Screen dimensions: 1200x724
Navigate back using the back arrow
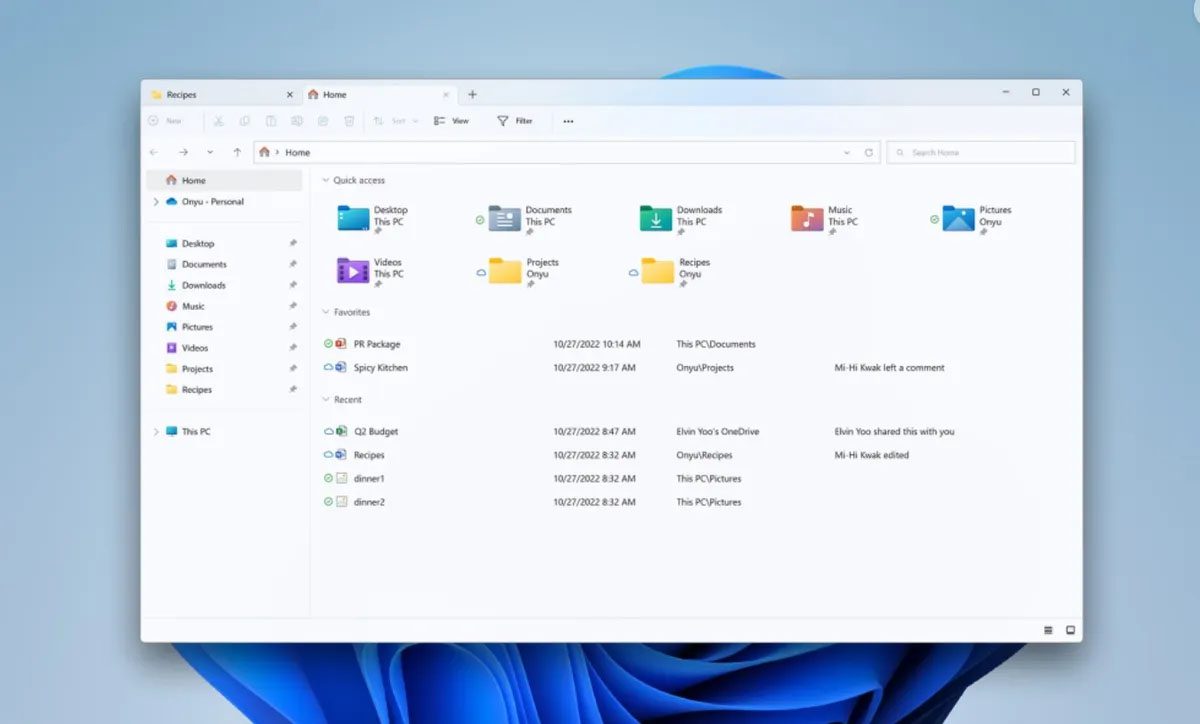(153, 152)
